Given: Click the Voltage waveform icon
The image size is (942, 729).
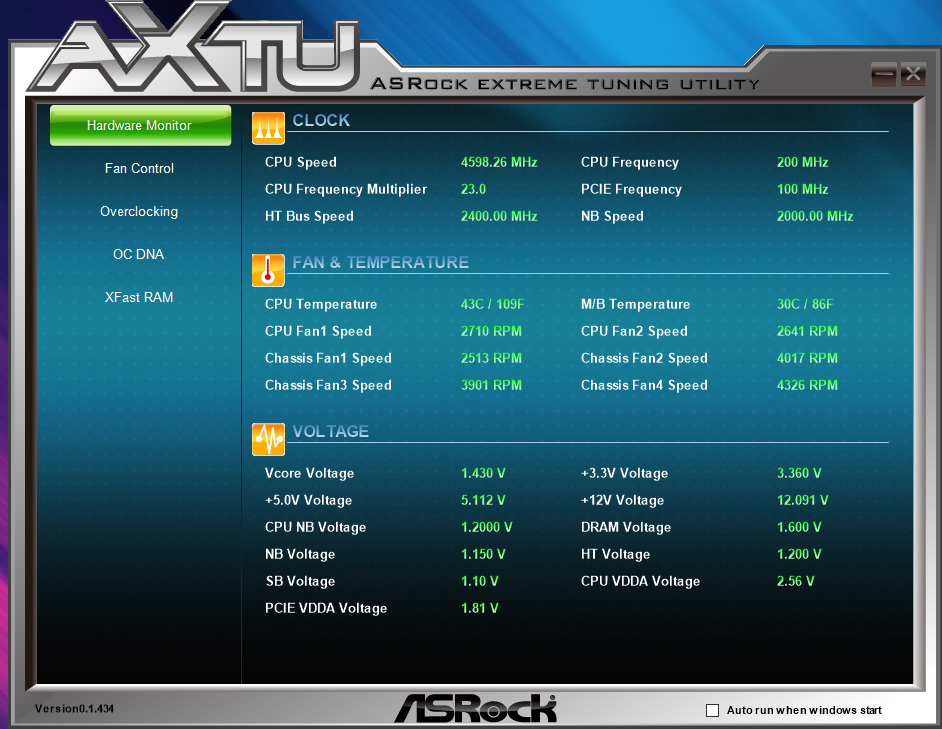Looking at the screenshot, I should (268, 439).
